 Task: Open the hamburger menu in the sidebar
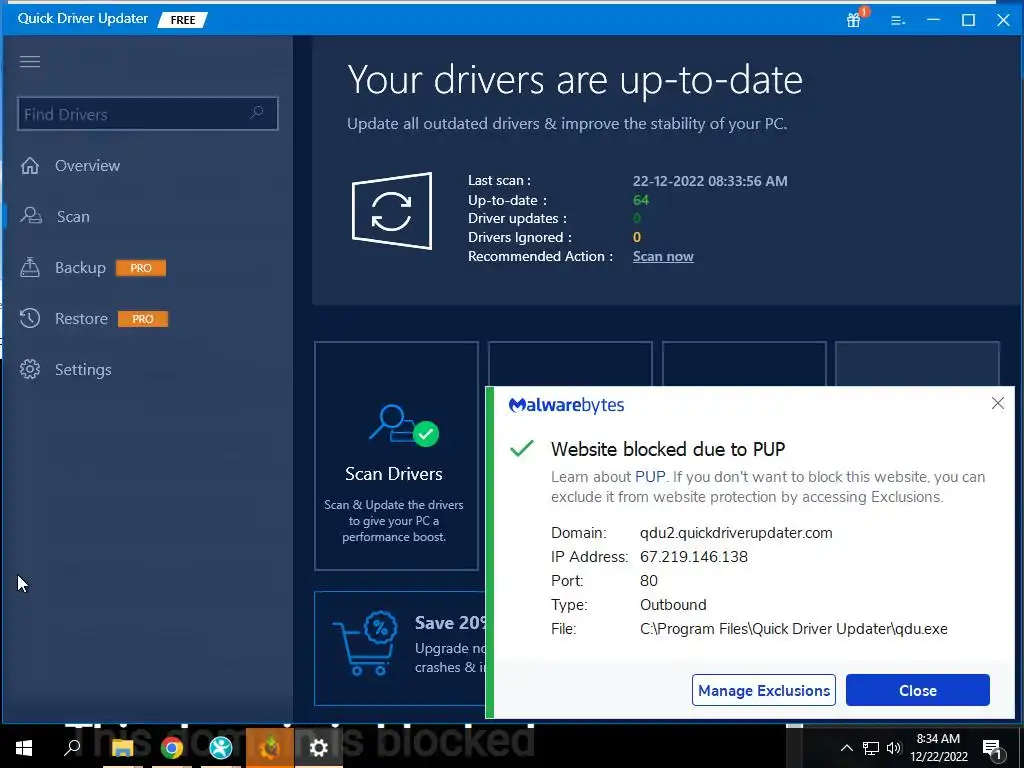(x=30, y=61)
